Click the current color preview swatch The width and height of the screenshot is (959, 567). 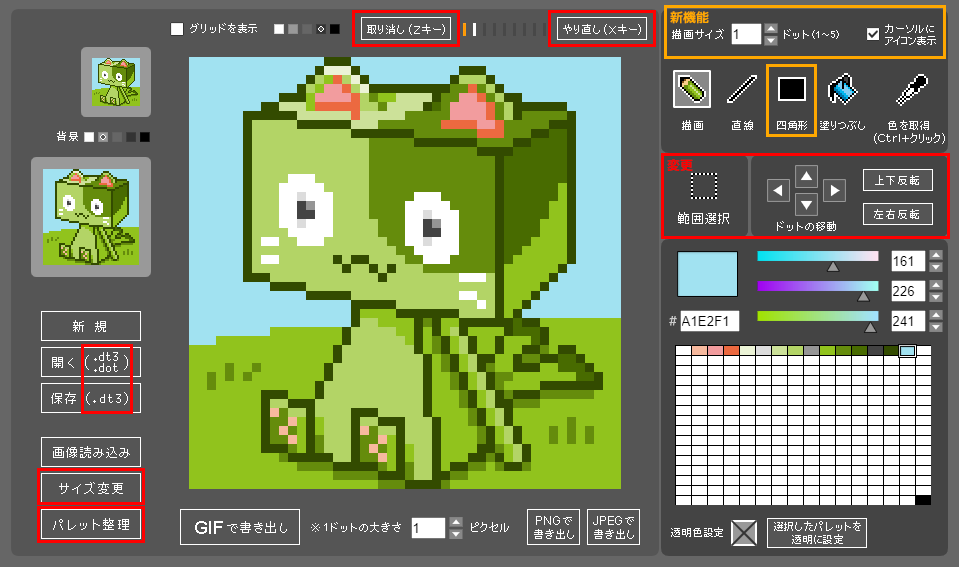click(707, 273)
